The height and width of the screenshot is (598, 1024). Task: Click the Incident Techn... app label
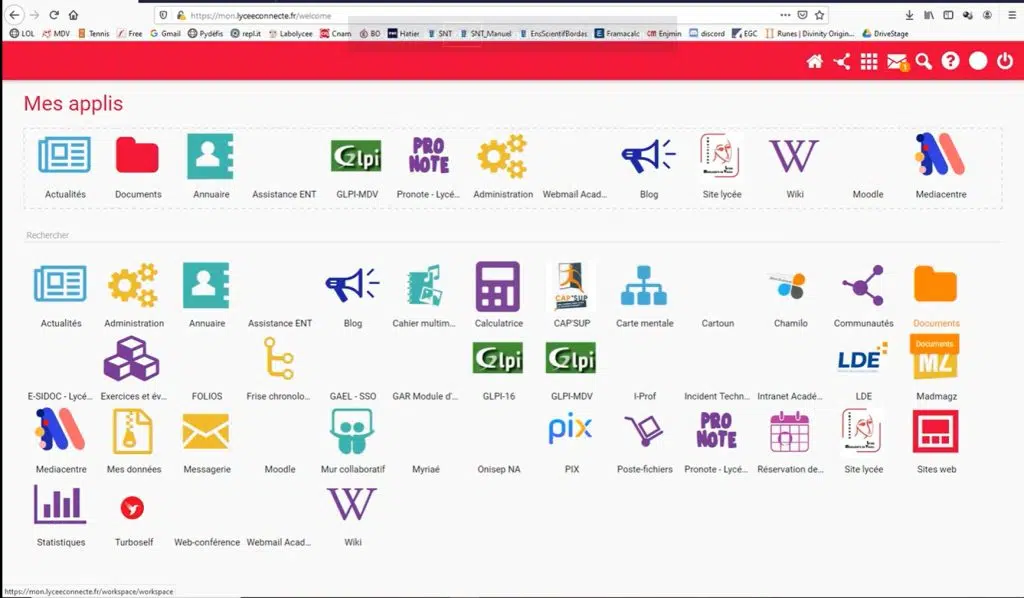(717, 396)
